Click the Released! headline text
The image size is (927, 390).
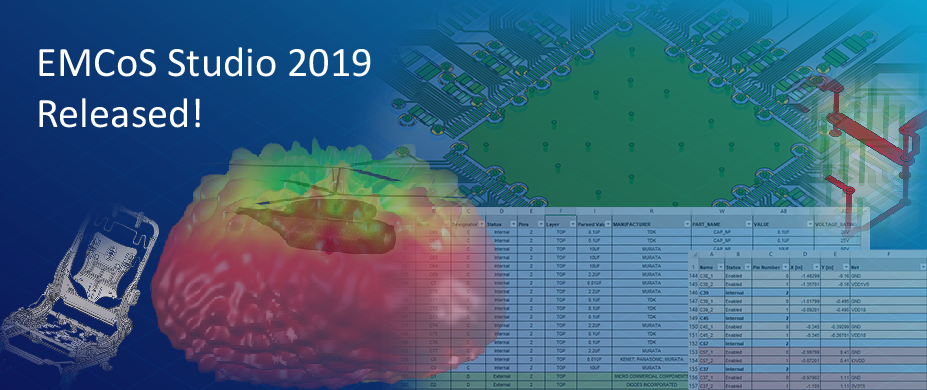point(119,114)
